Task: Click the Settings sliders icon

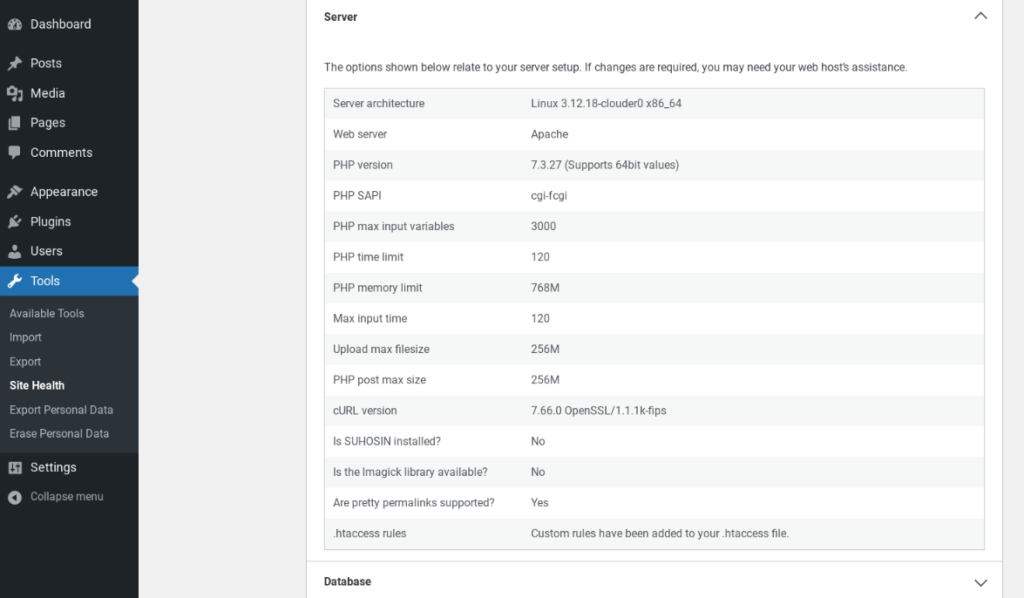Action: coord(15,467)
